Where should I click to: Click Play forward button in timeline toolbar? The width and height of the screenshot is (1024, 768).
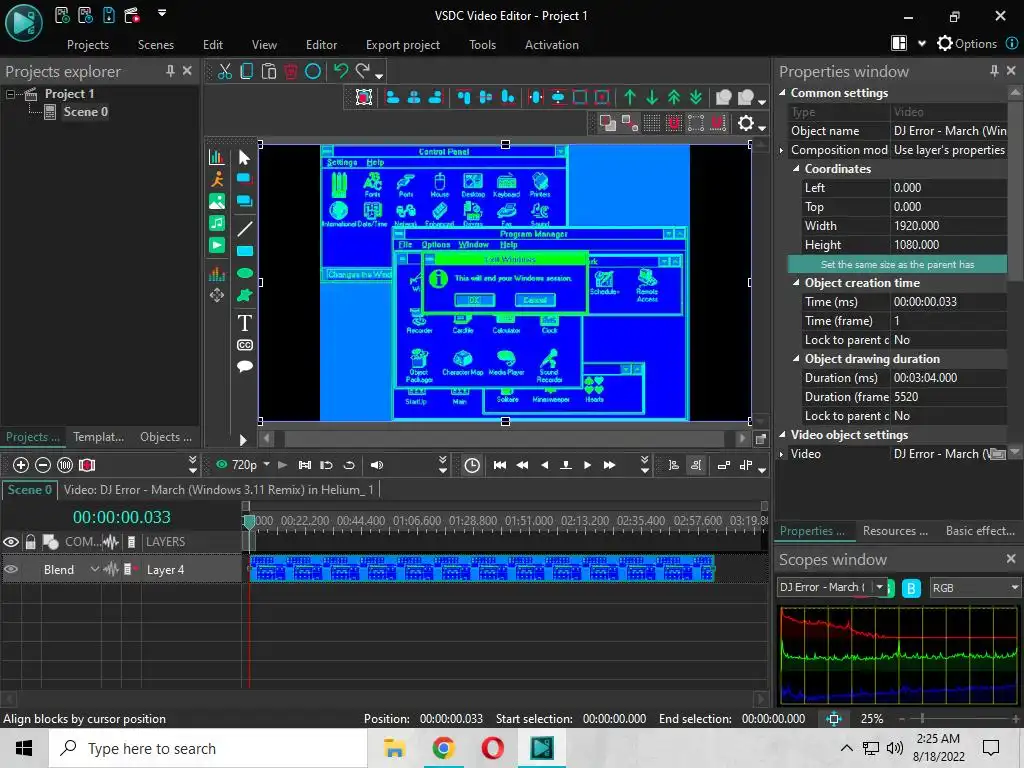click(x=587, y=465)
